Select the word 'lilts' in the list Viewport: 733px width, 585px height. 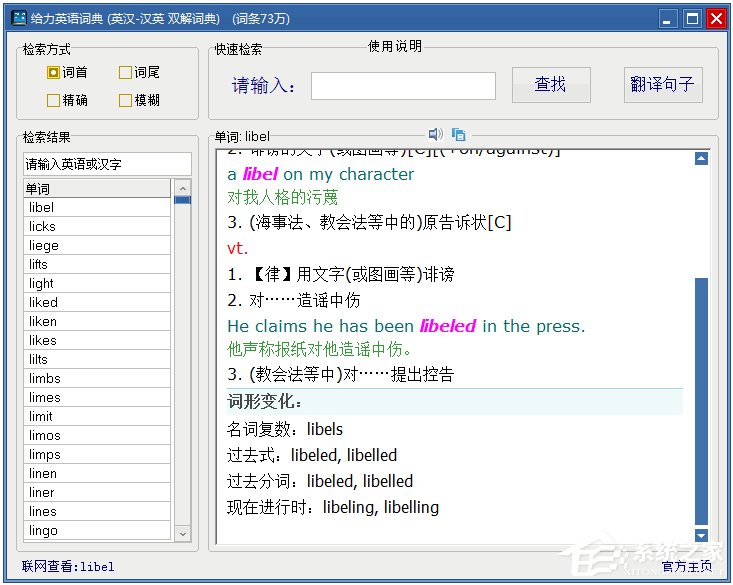tap(97, 359)
